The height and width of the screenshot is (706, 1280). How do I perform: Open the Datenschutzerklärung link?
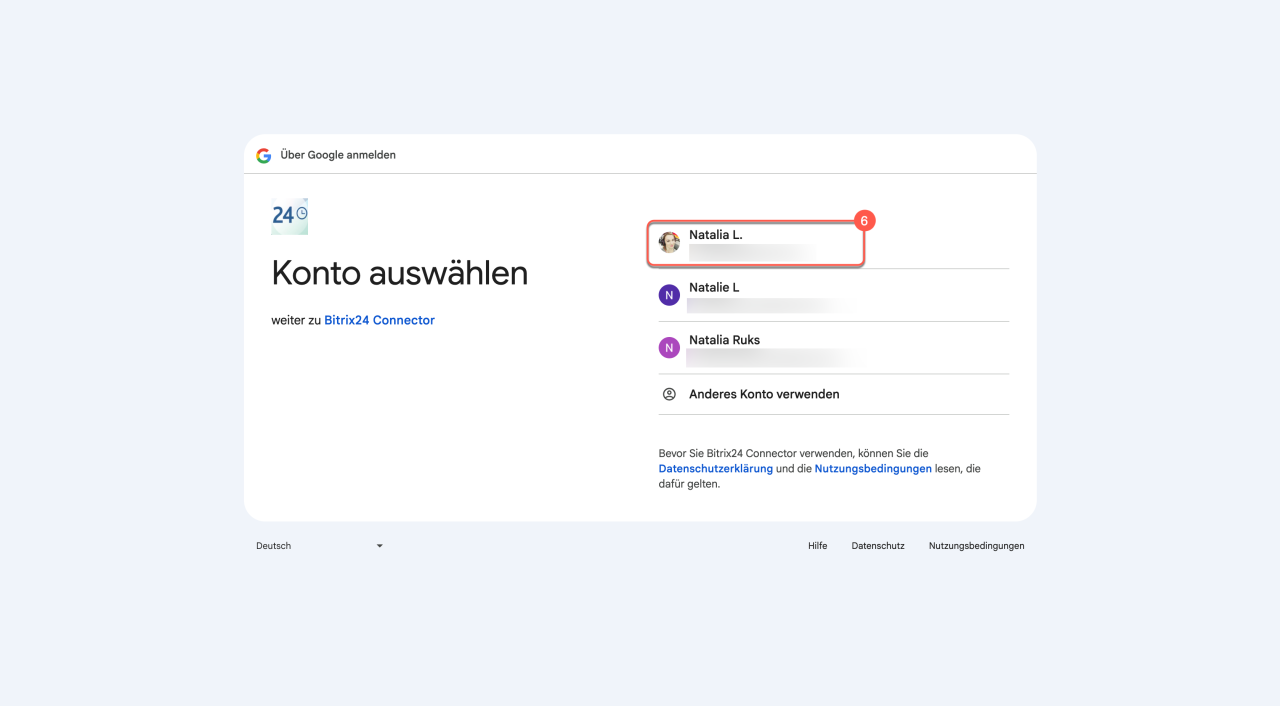[x=716, y=468]
